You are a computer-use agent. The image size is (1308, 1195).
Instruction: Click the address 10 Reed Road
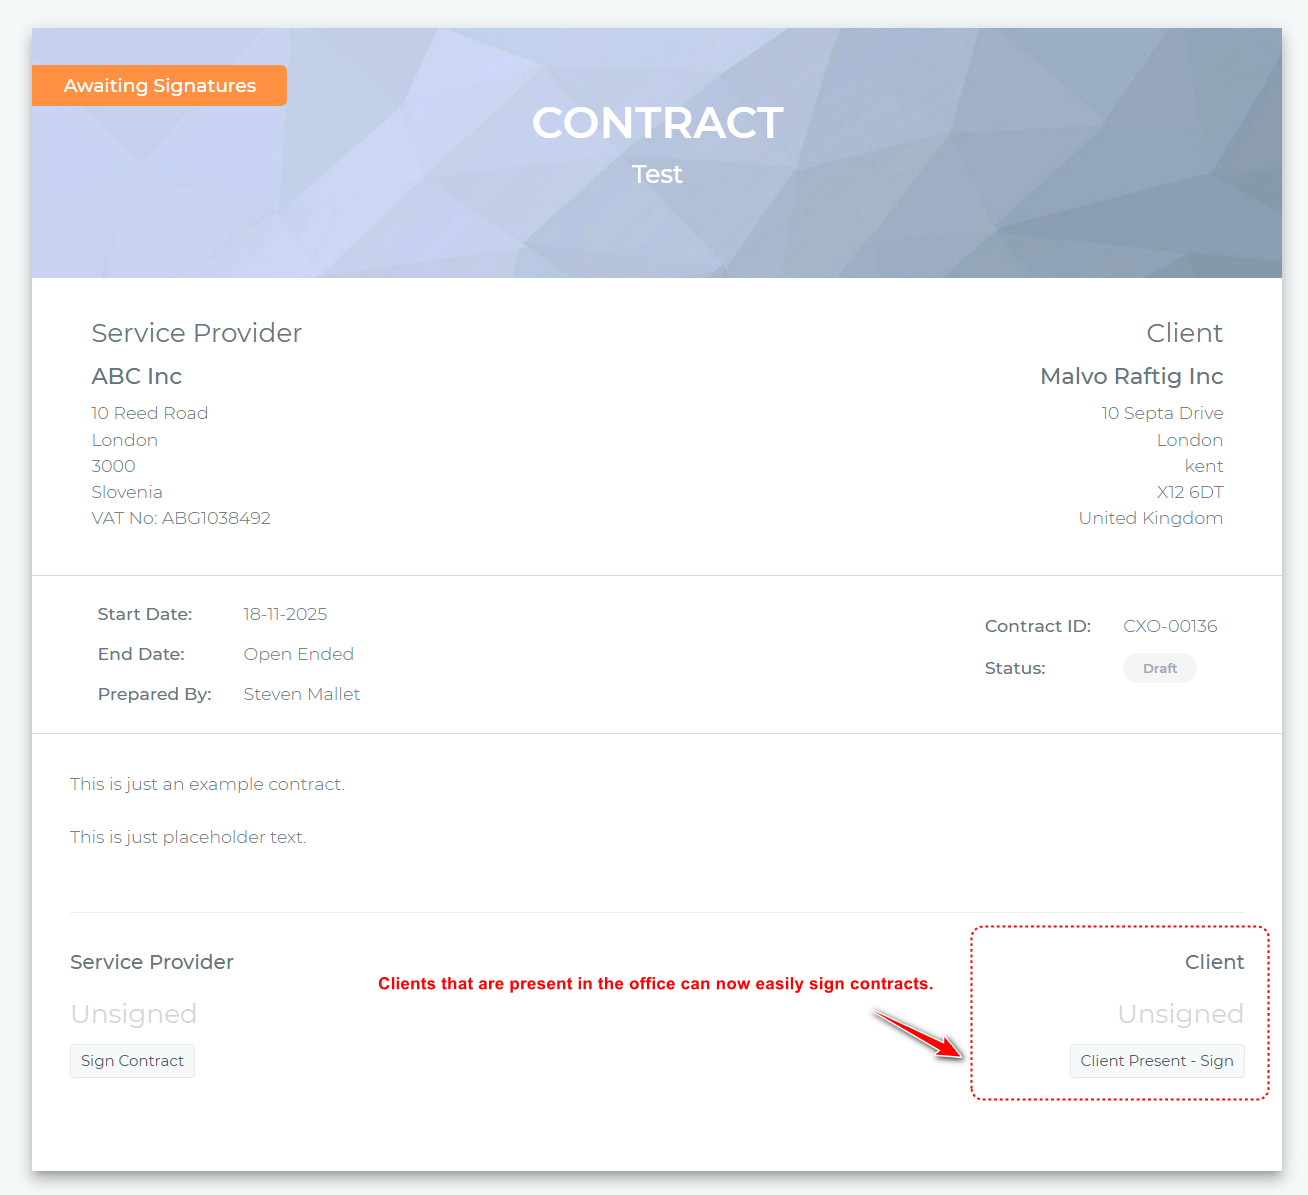pos(149,412)
